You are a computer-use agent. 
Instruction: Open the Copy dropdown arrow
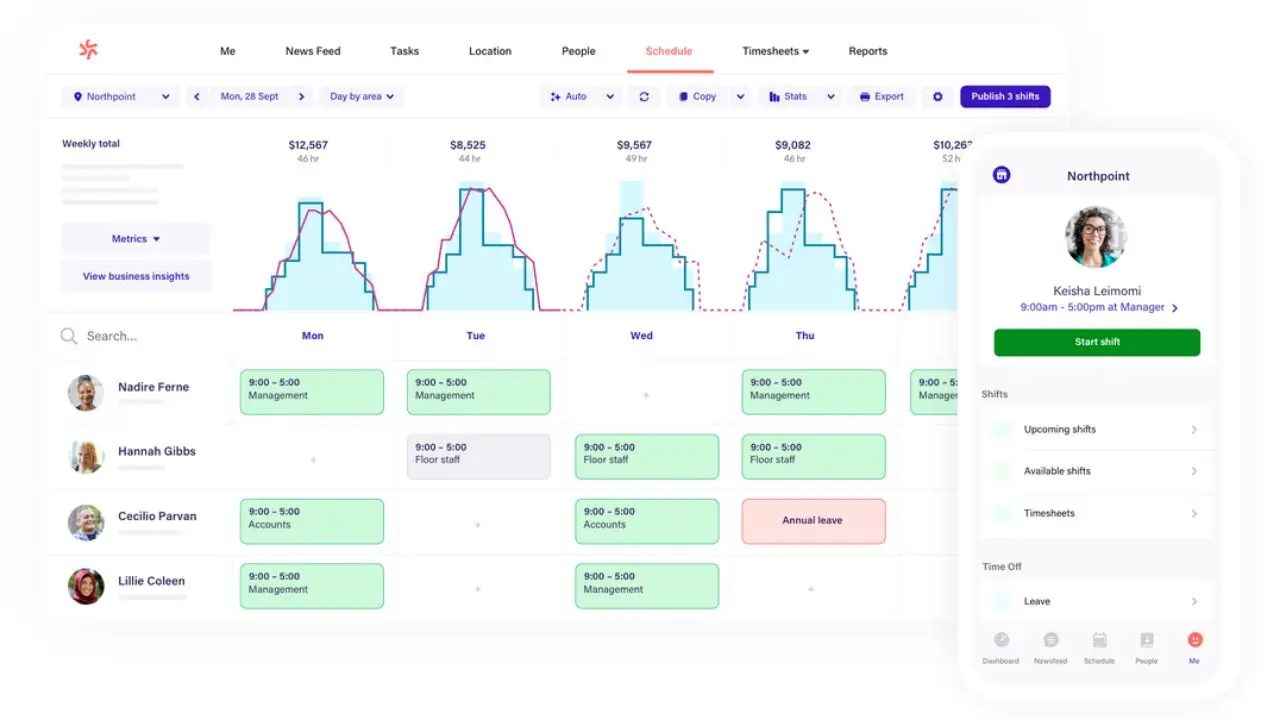click(738, 96)
